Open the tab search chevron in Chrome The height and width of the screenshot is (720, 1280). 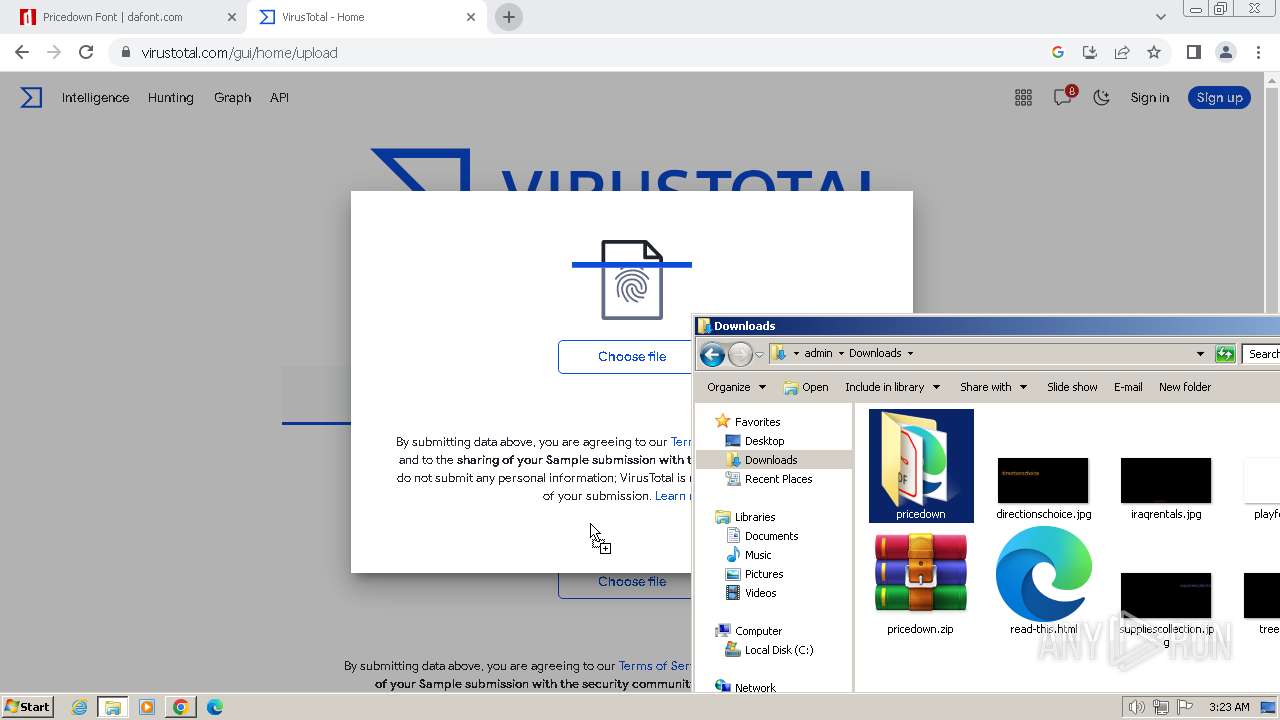click(1160, 17)
